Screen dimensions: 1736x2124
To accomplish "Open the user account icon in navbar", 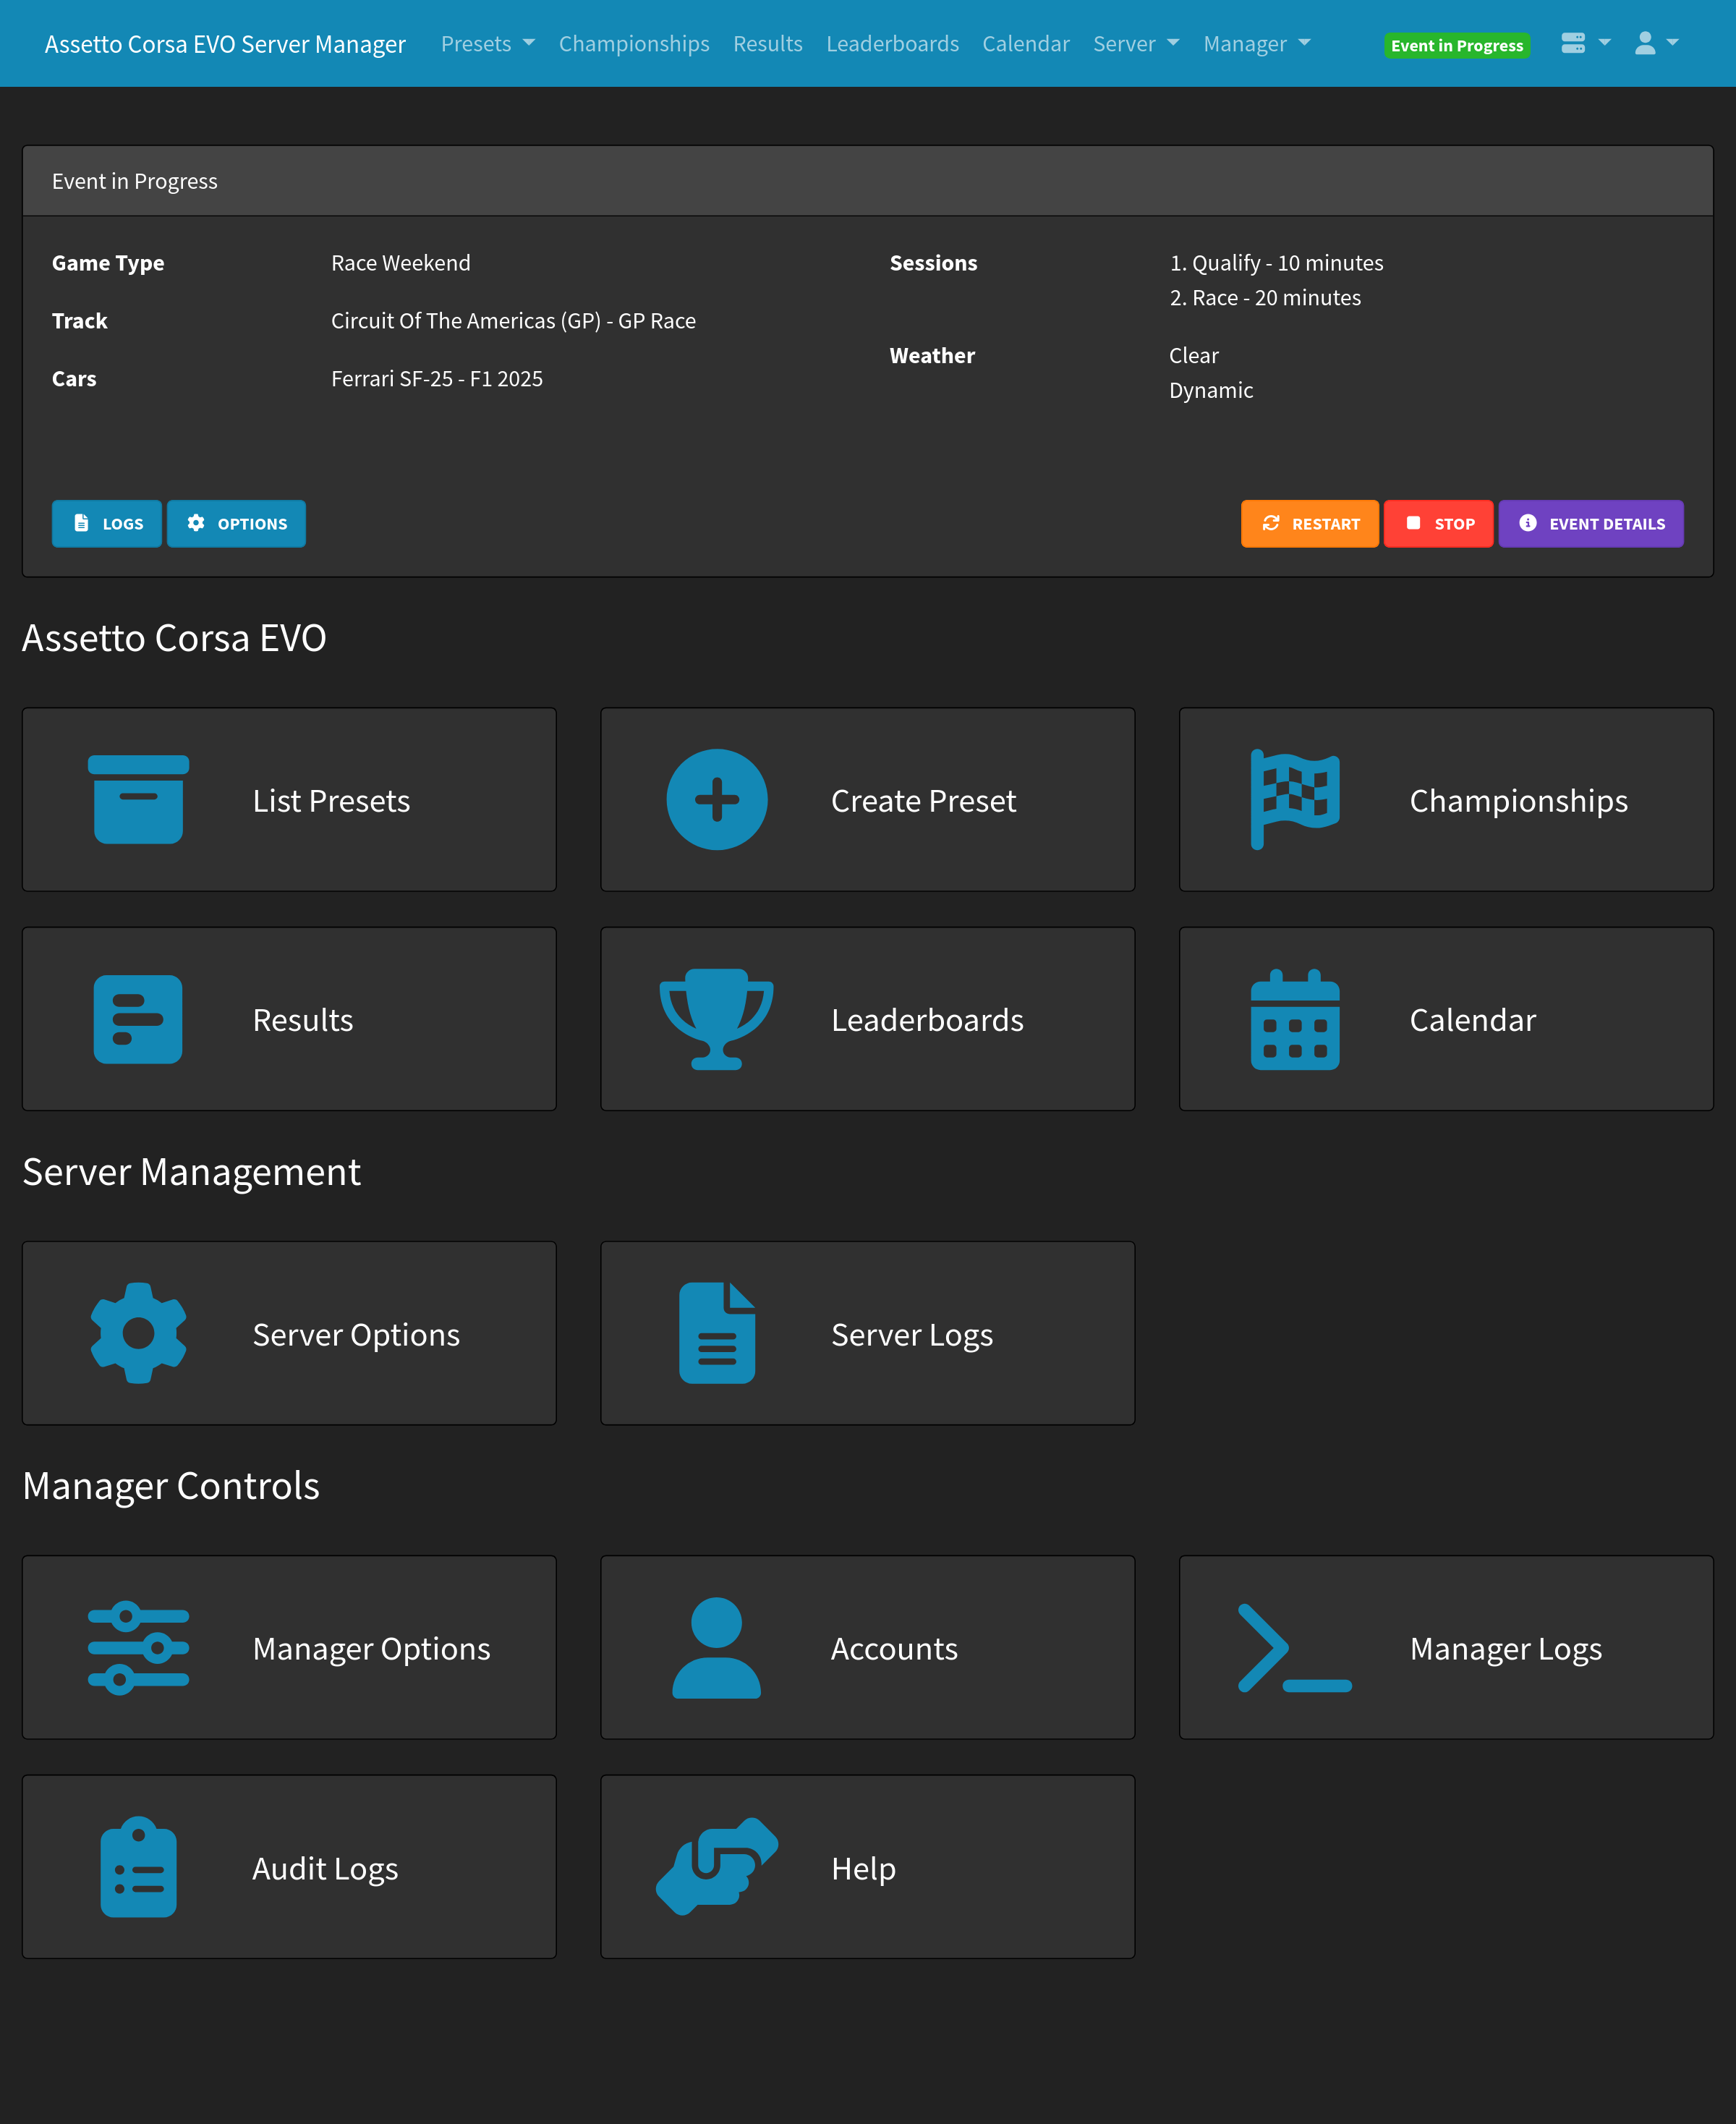I will [x=1656, y=43].
